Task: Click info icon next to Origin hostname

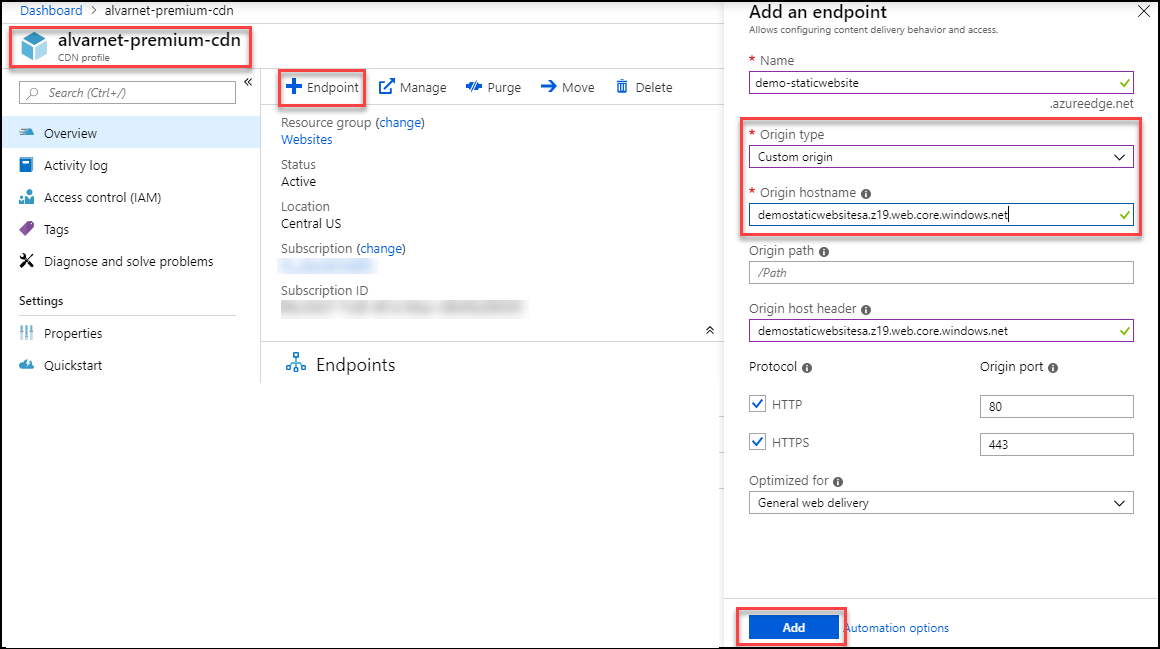Action: click(x=866, y=194)
